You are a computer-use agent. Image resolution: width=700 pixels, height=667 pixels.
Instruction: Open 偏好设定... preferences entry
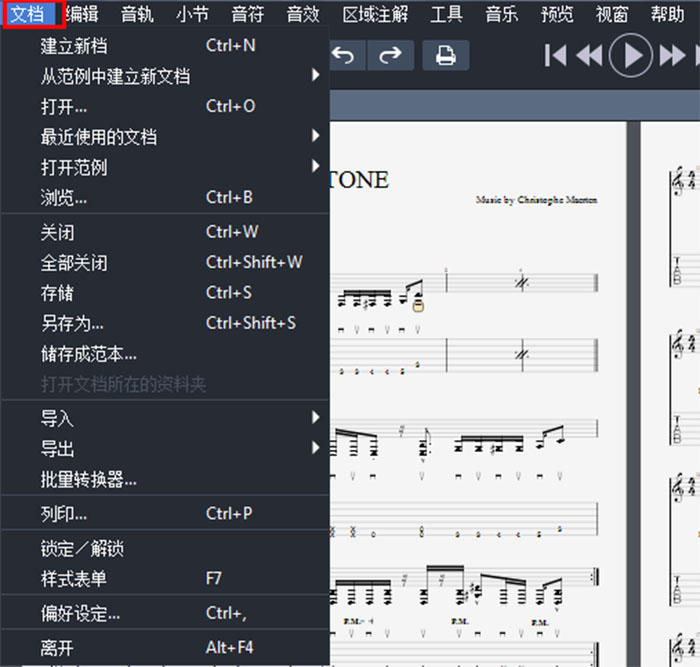(x=165, y=614)
